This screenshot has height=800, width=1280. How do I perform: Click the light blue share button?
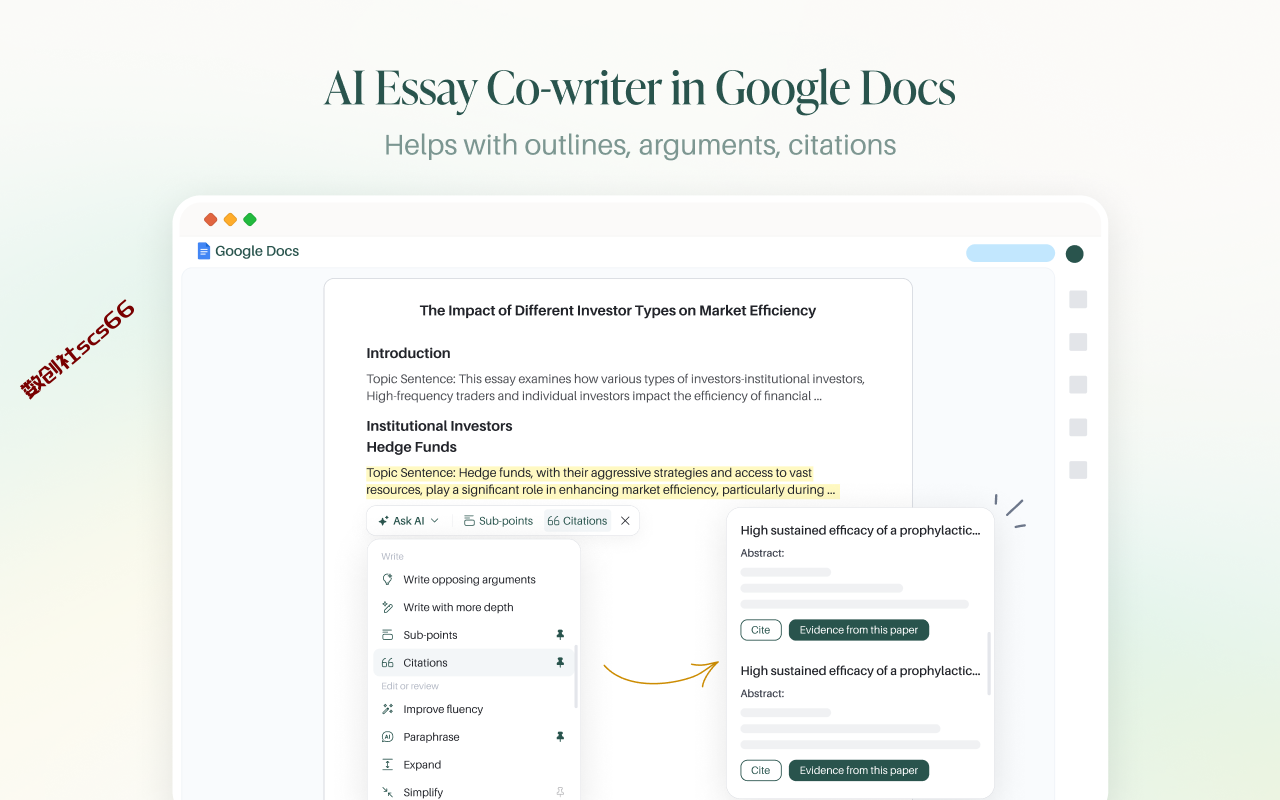[1010, 253]
